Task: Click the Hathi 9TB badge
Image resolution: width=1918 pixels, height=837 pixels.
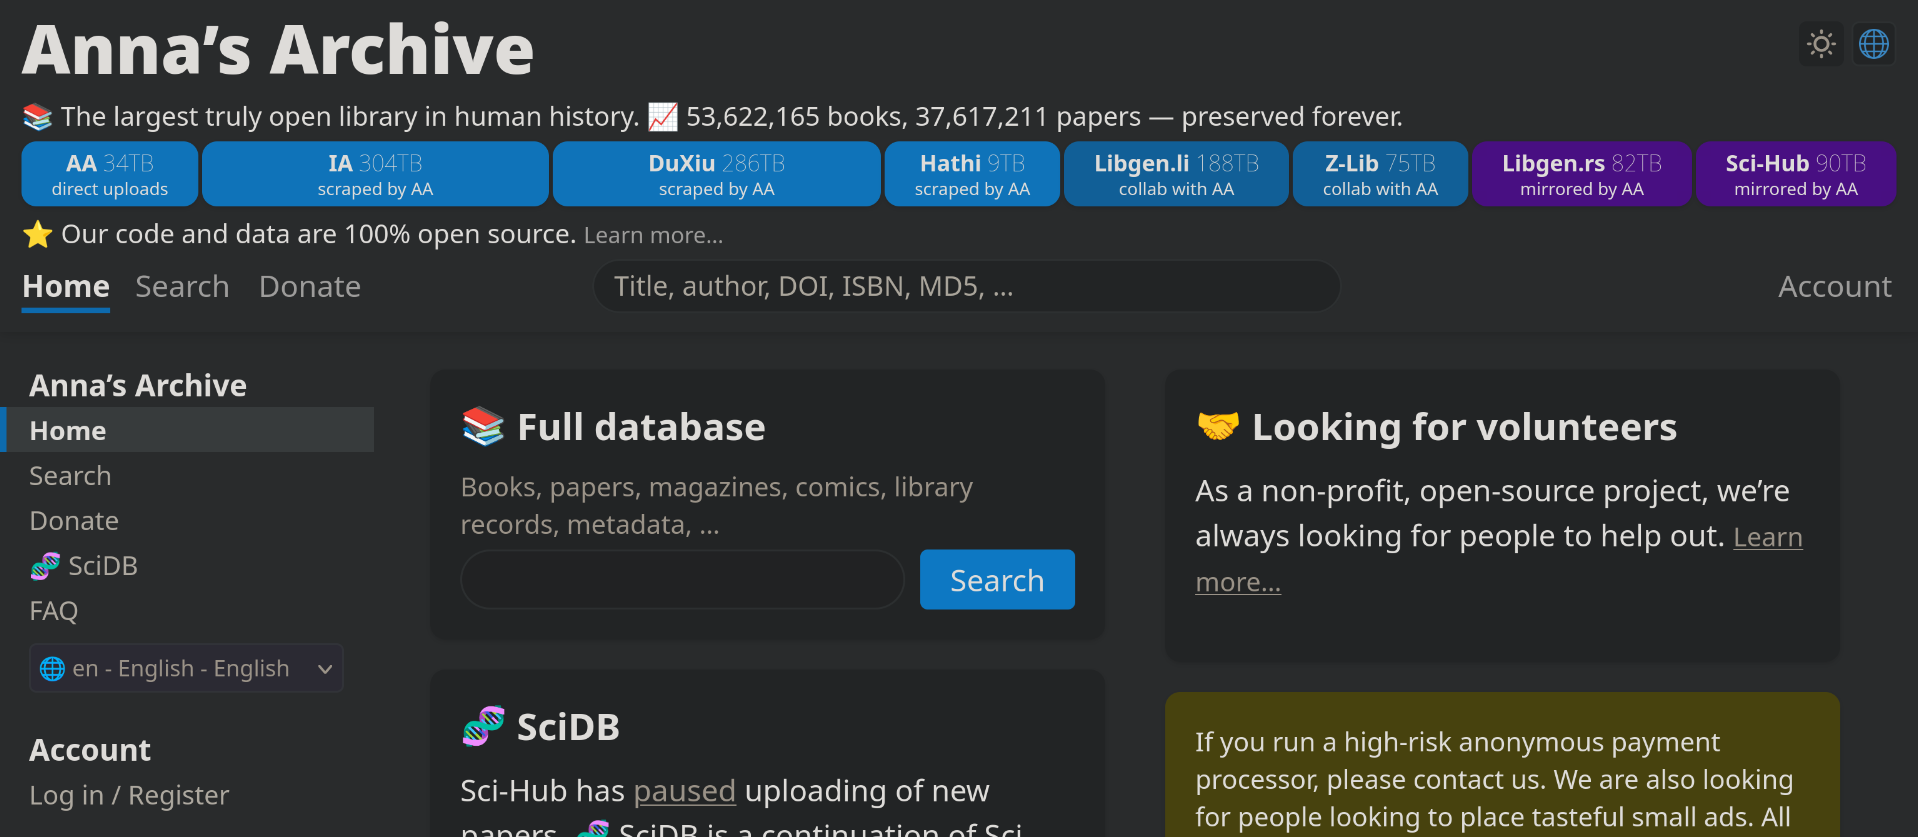Action: [972, 174]
